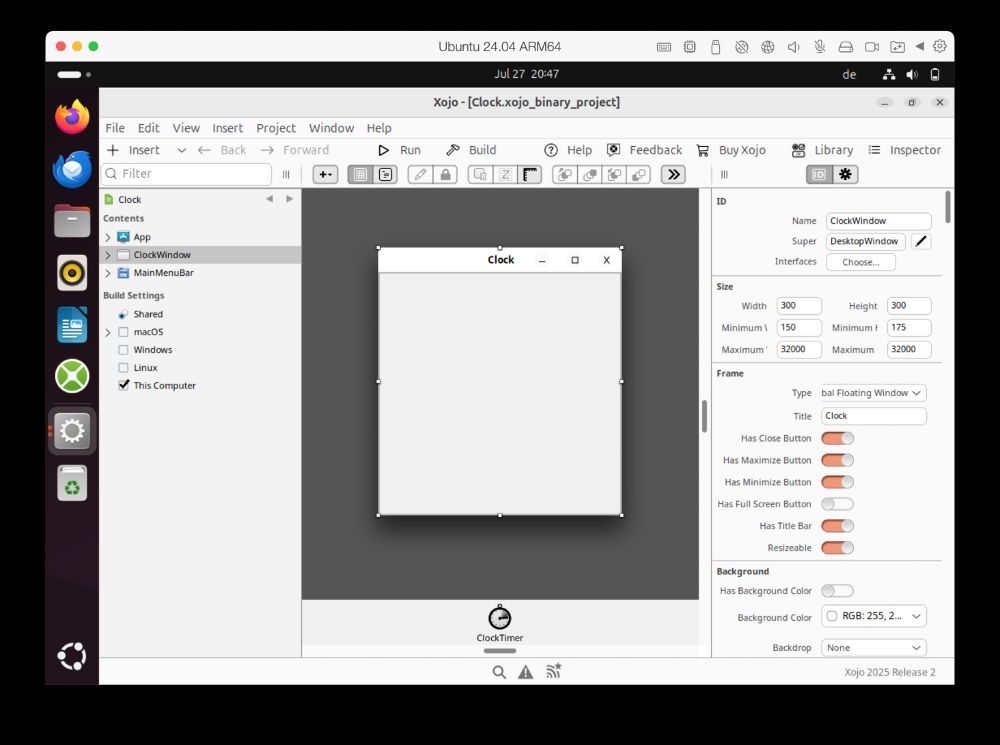Viewport: 1000px width, 745px height.
Task: Expand the App item in navigator
Action: click(108, 237)
